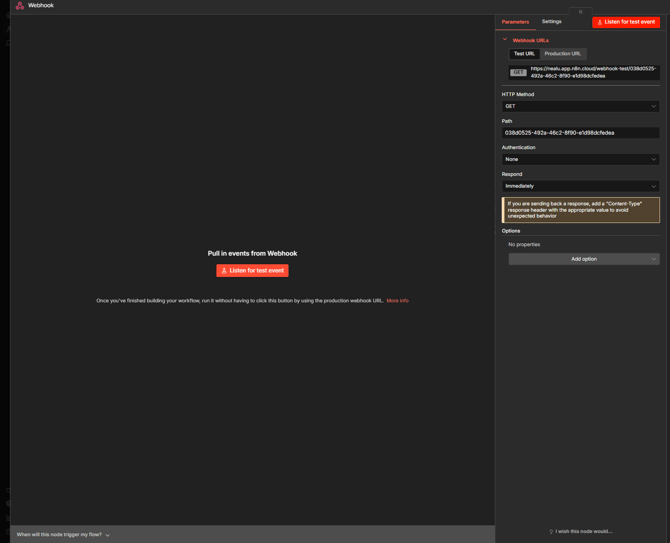The height and width of the screenshot is (543, 670).
Task: Click the Options section label
Action: pos(511,231)
